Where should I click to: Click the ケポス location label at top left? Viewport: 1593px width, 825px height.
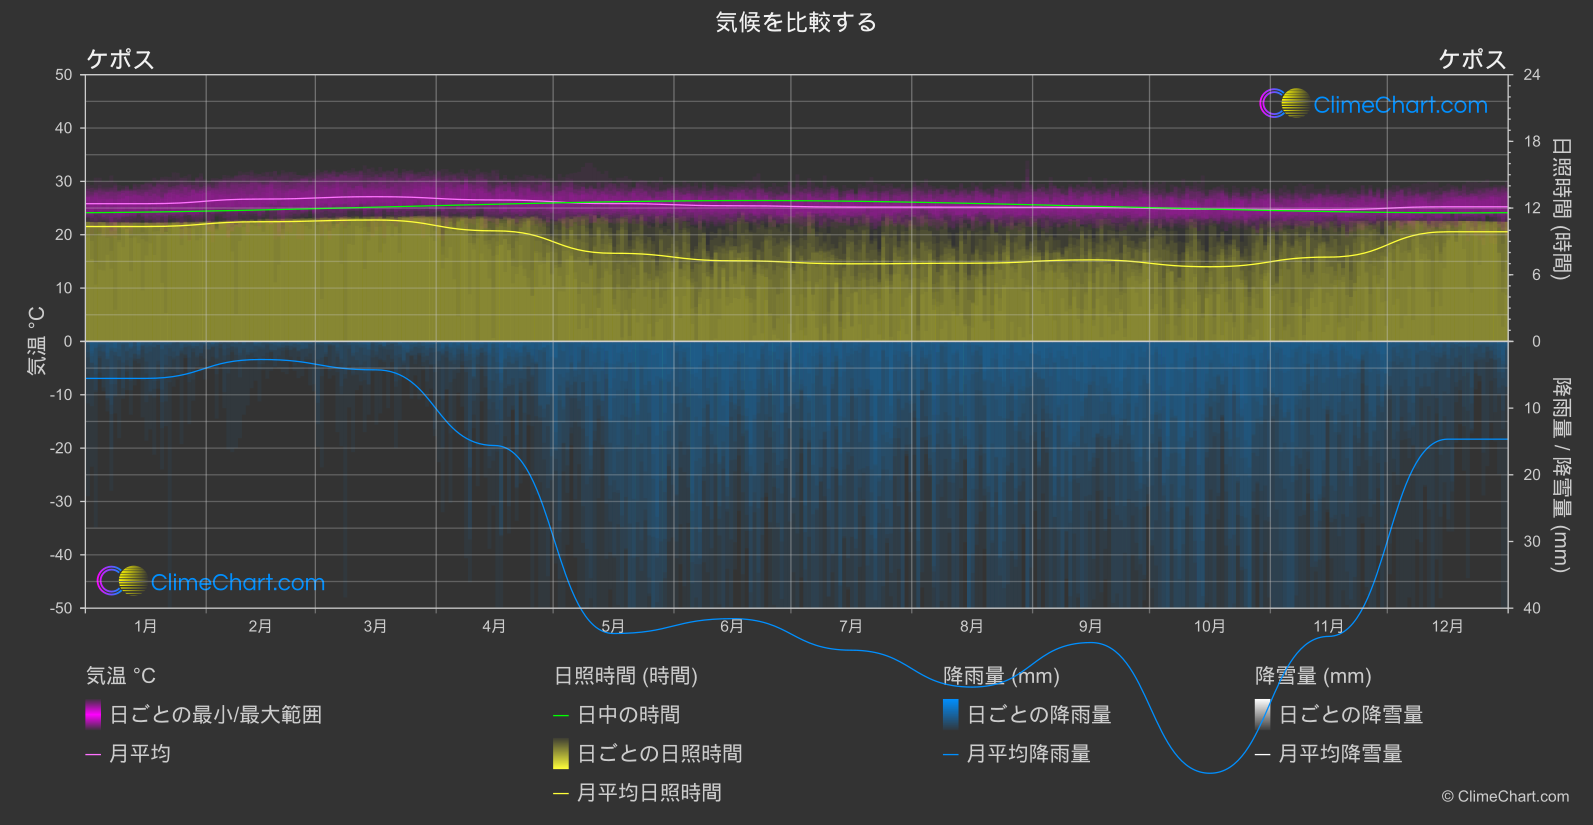tap(120, 59)
